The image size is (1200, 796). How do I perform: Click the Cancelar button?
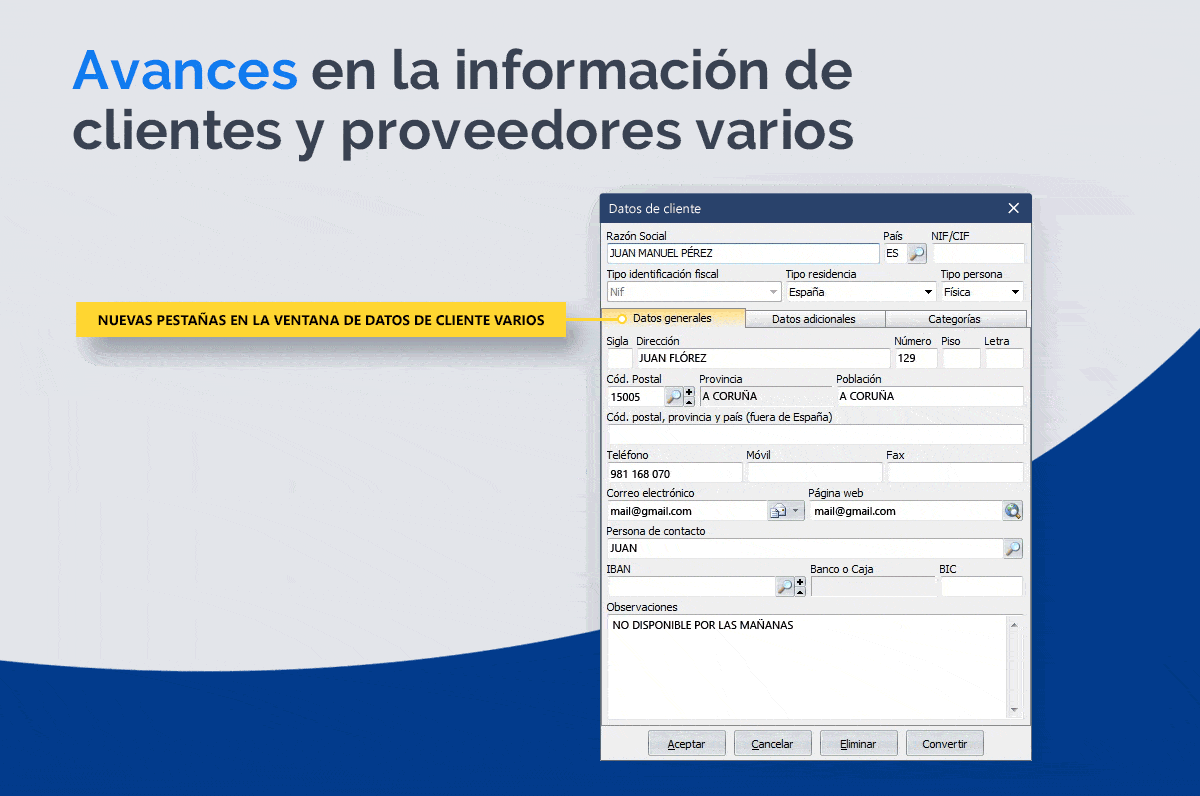point(772,744)
